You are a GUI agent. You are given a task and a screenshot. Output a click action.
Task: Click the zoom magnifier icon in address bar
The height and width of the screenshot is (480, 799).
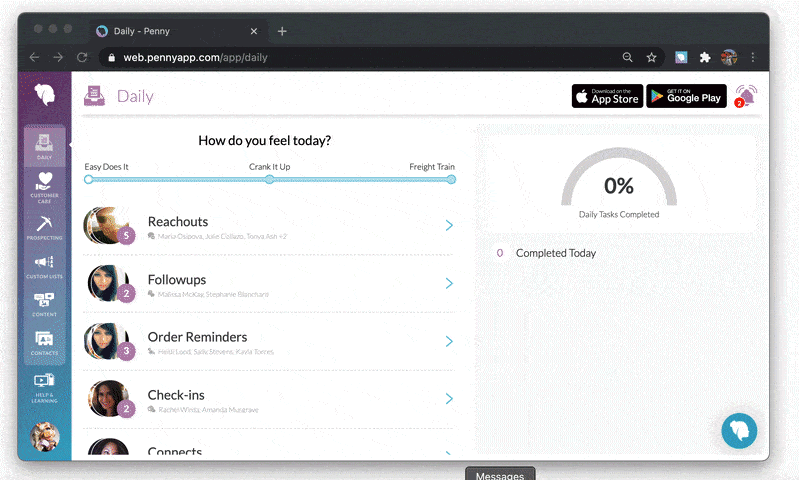click(627, 57)
